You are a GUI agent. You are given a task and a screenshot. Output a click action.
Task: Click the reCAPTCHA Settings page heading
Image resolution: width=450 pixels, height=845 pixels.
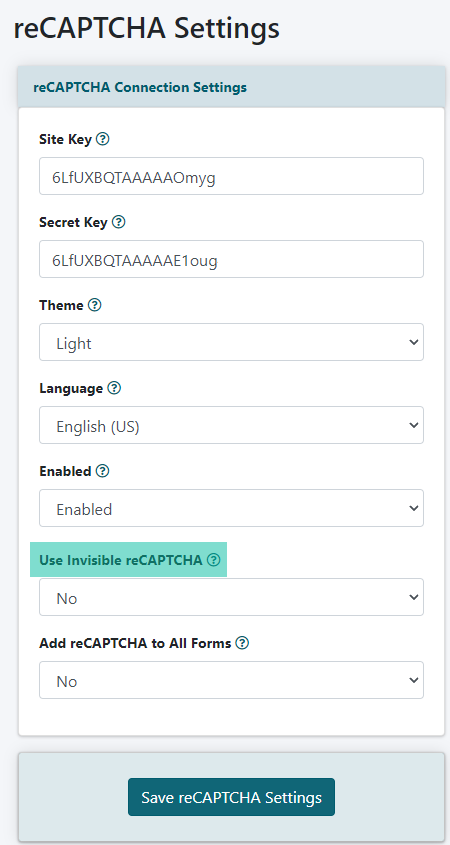coord(147,29)
